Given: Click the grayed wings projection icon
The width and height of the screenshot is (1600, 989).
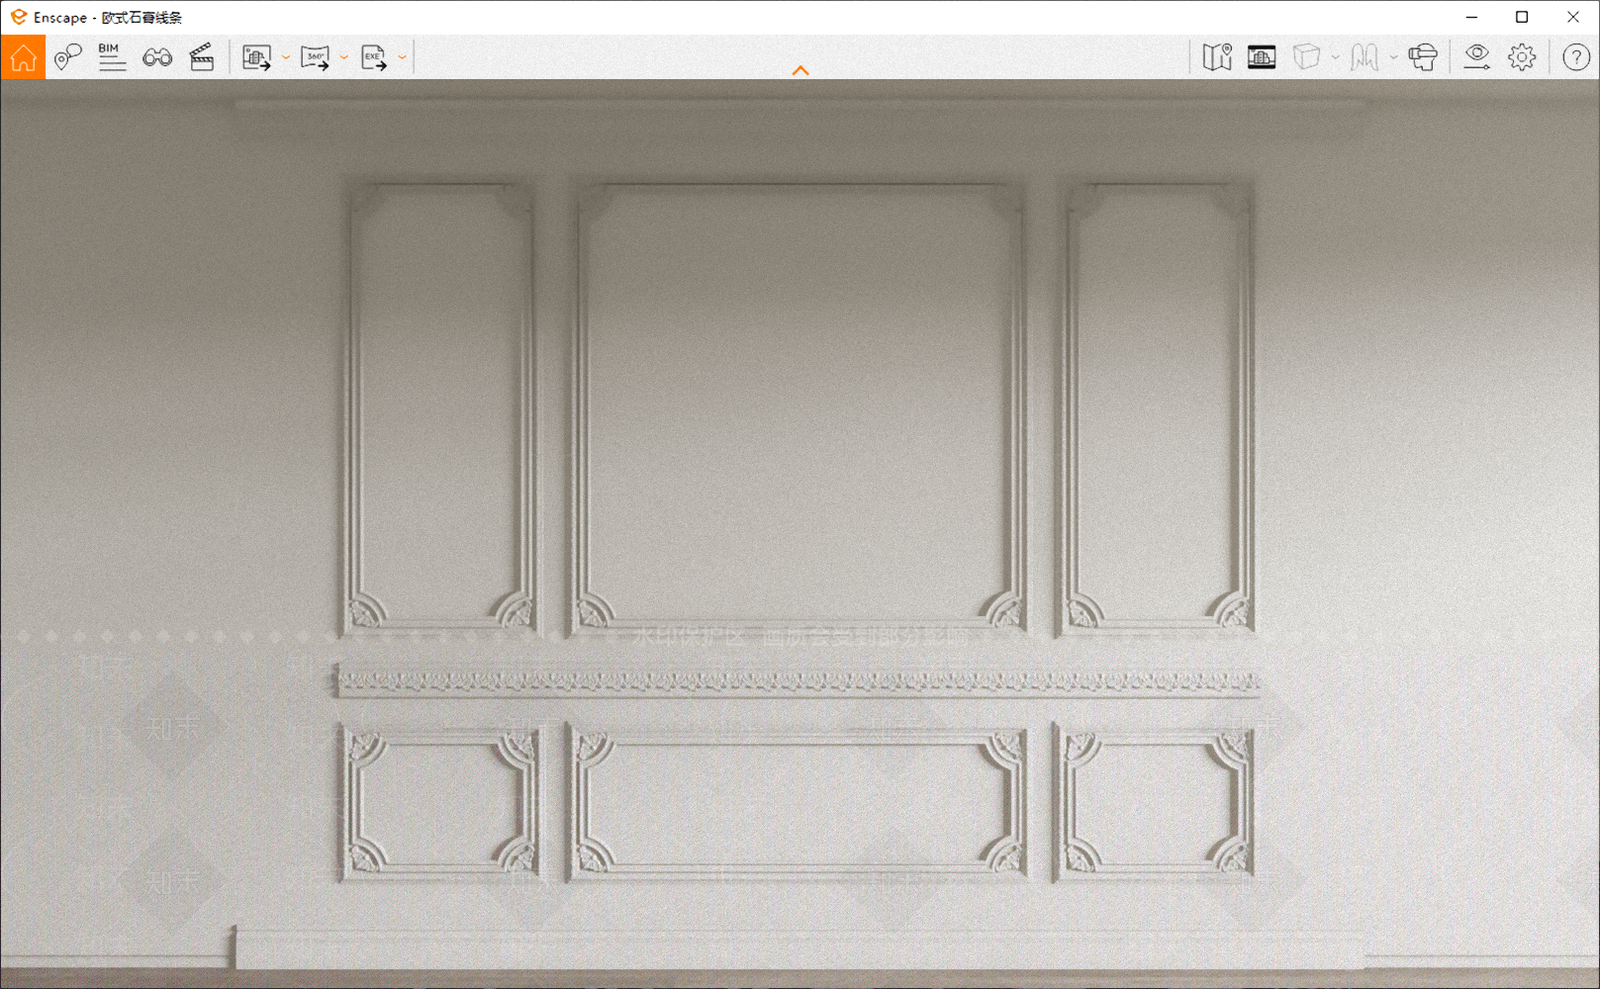Looking at the screenshot, I should tap(1364, 57).
